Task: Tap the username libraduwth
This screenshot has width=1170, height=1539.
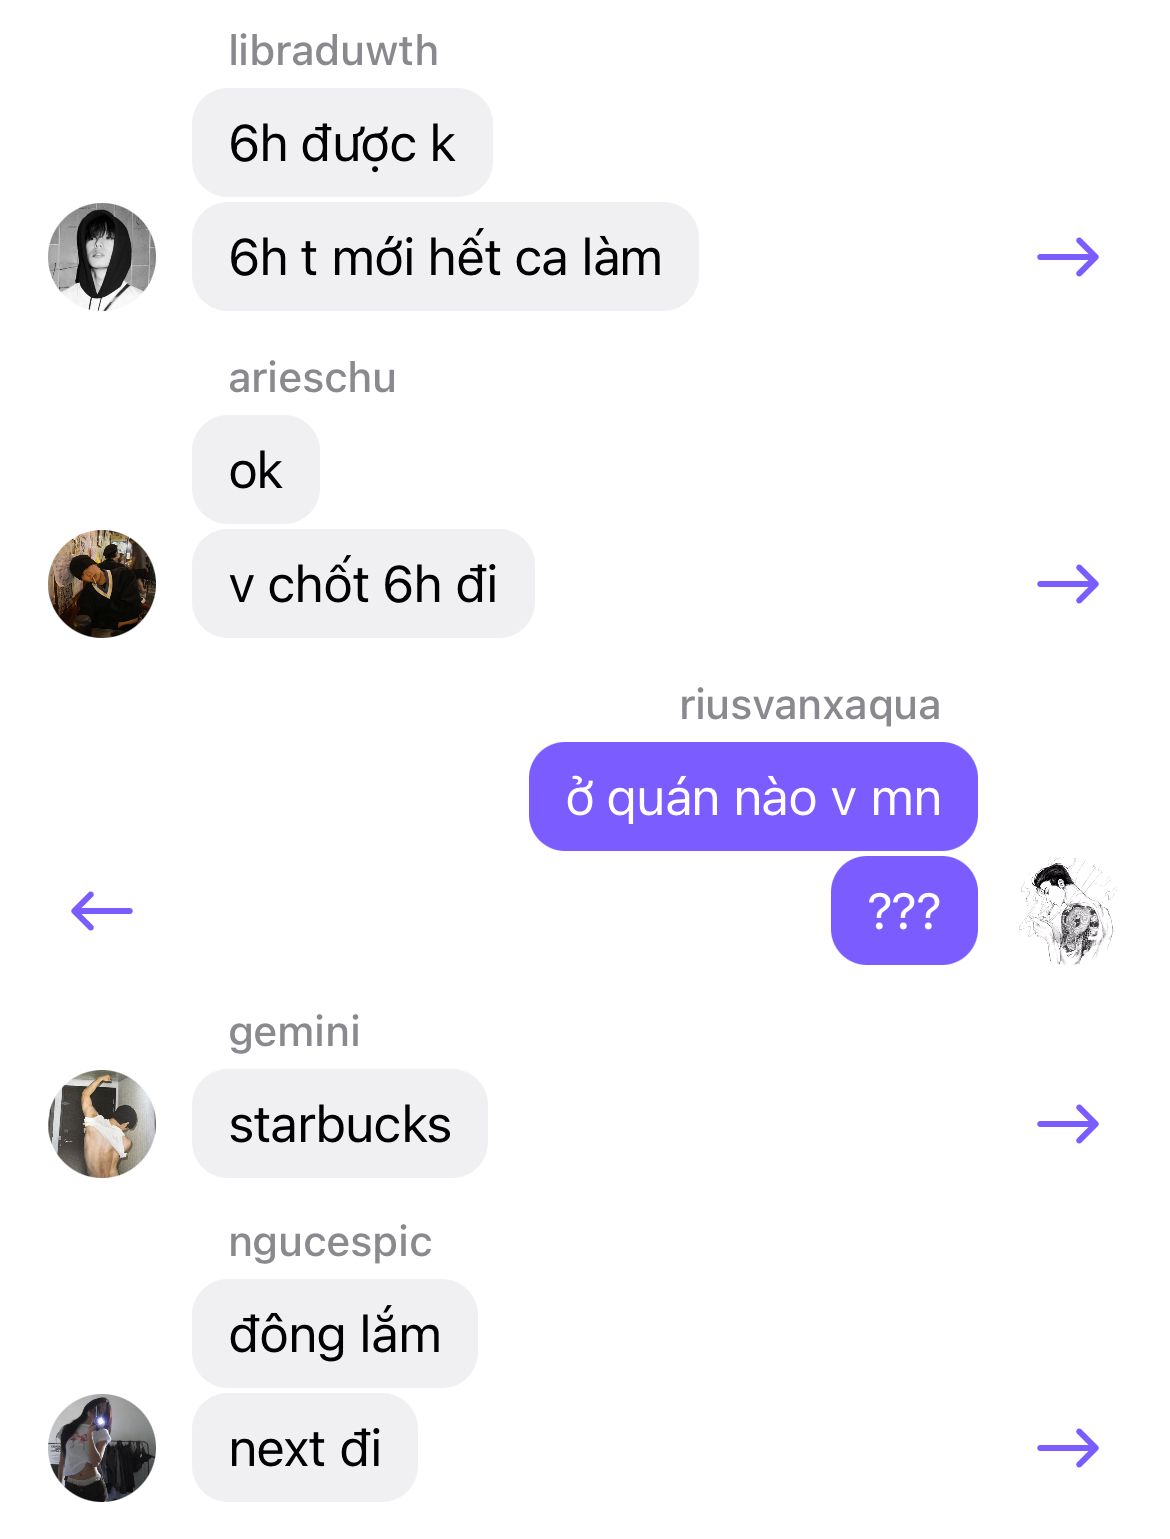Action: [x=334, y=51]
